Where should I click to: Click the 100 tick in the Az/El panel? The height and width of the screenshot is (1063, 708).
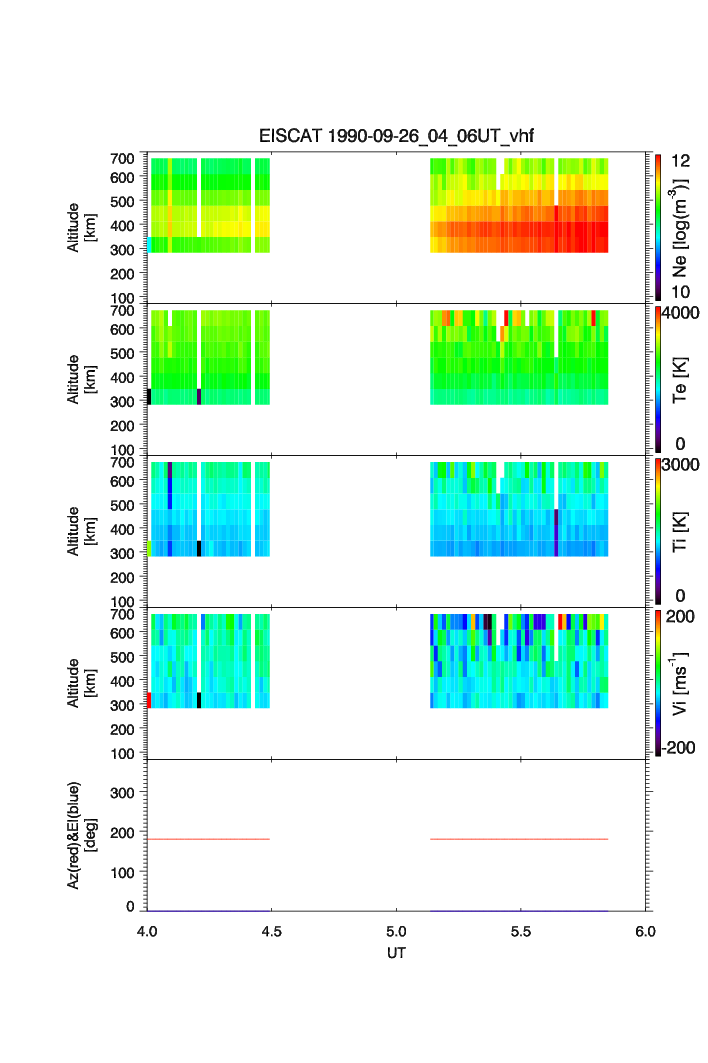pyautogui.click(x=123, y=873)
